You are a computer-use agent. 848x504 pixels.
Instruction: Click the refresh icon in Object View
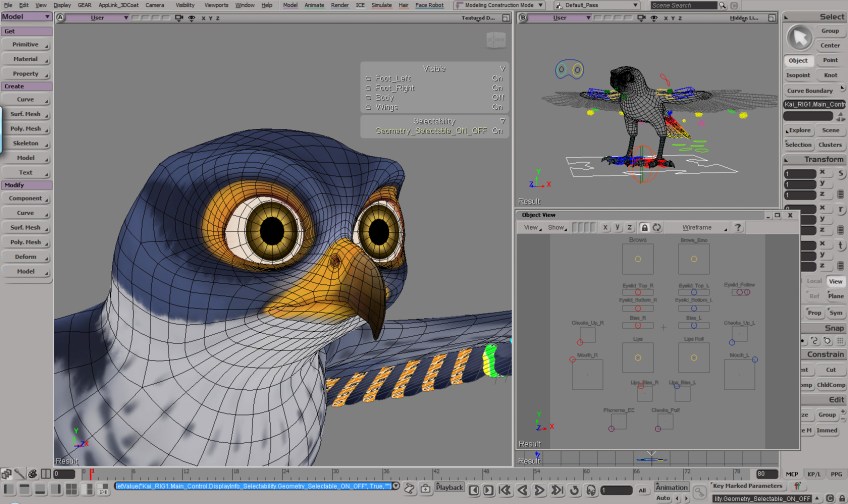[x=657, y=228]
